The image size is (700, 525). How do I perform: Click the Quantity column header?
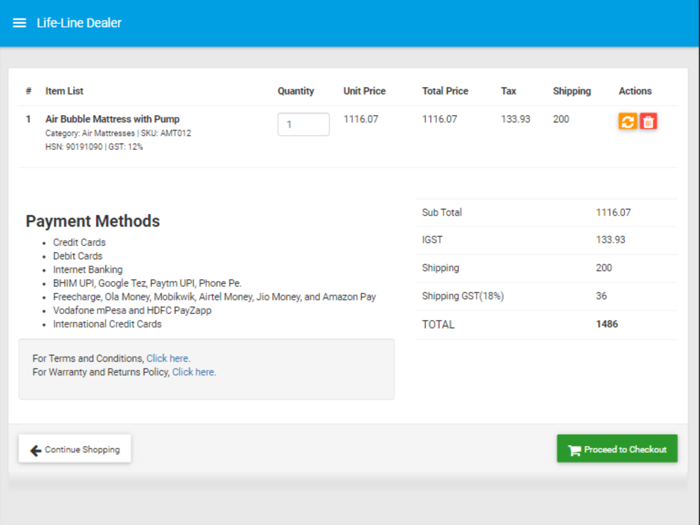(296, 91)
